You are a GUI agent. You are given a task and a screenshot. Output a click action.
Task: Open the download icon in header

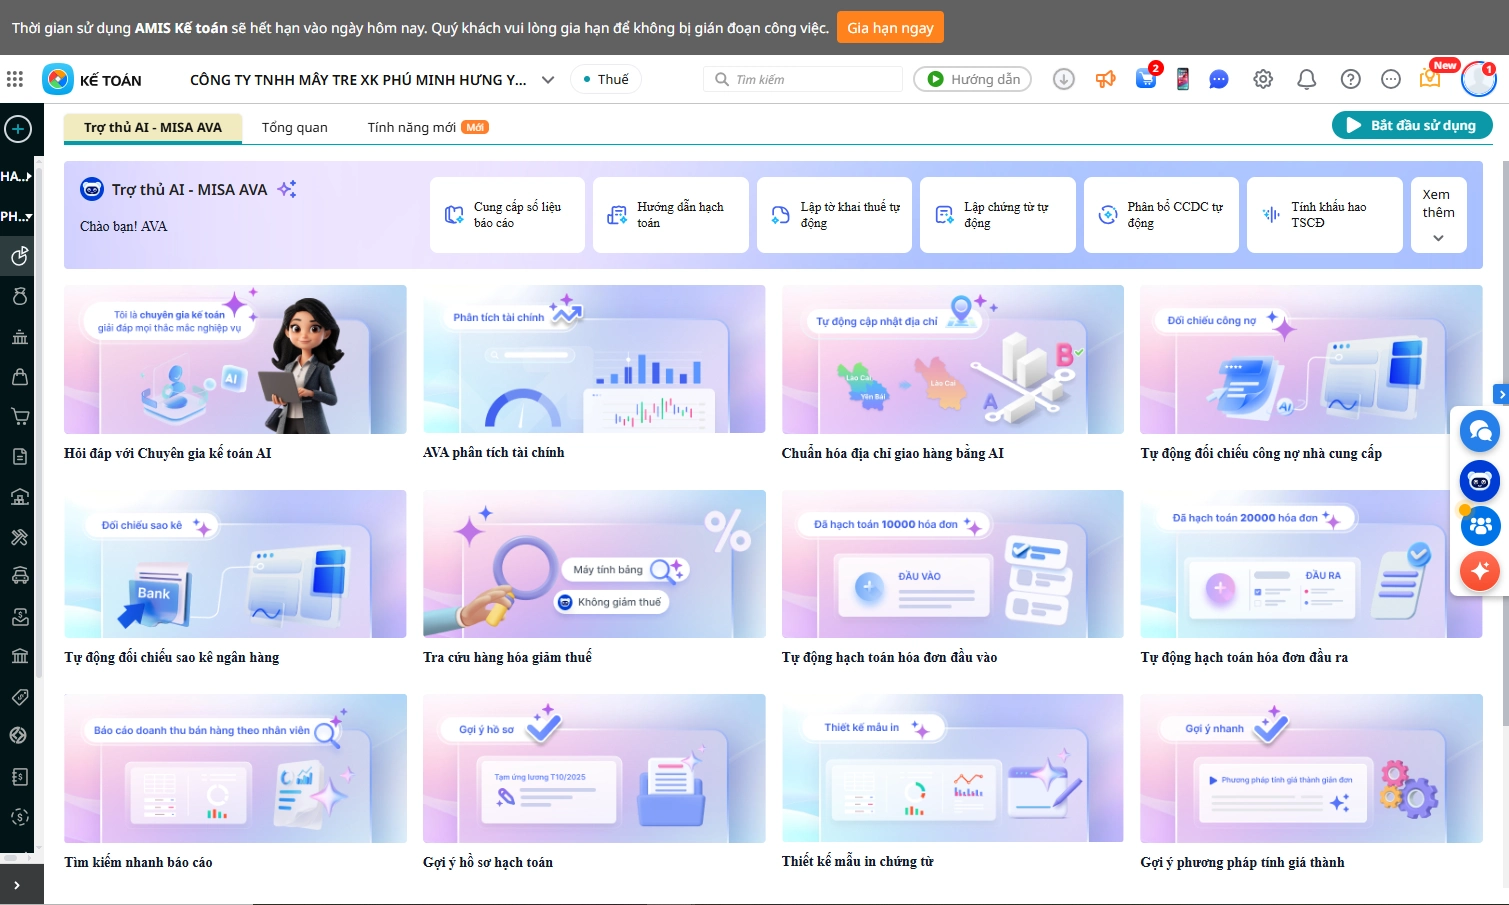[1064, 79]
